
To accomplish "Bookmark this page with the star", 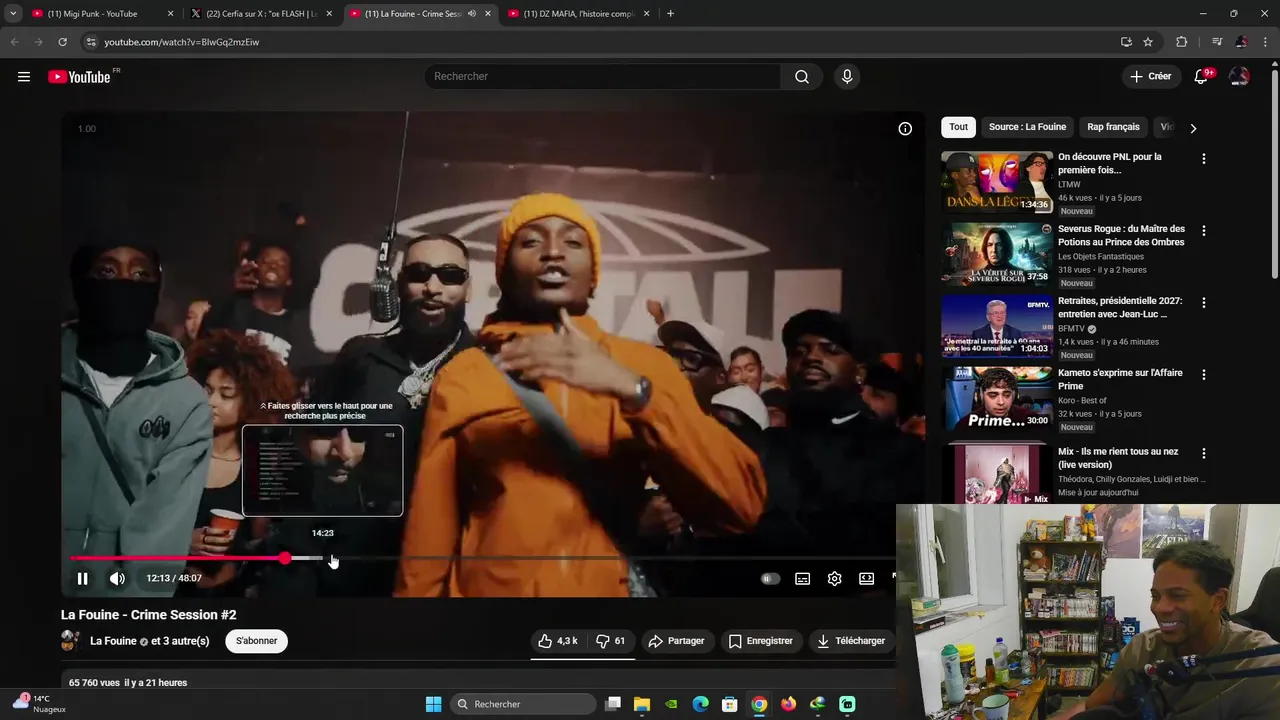I will [1148, 42].
